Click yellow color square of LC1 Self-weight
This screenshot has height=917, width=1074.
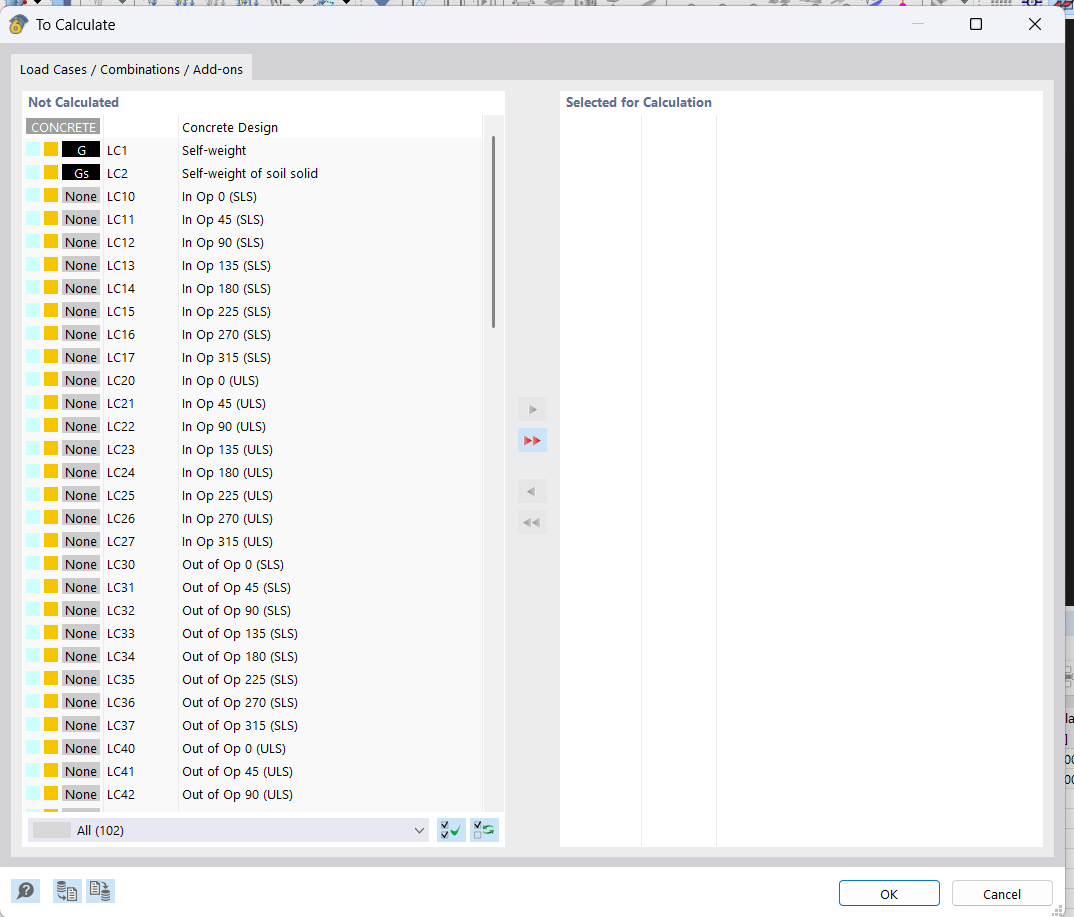tap(51, 150)
